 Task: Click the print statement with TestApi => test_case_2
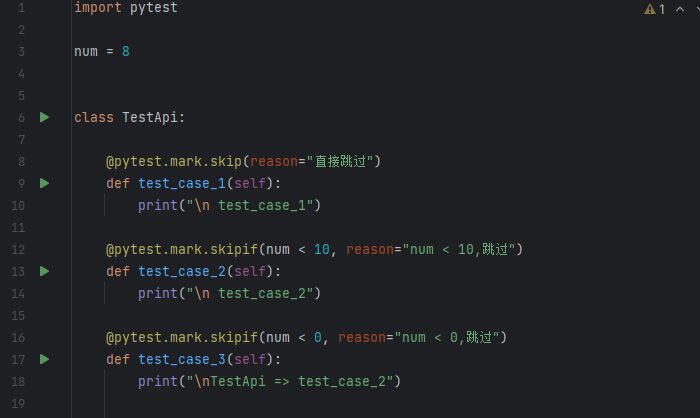point(269,381)
